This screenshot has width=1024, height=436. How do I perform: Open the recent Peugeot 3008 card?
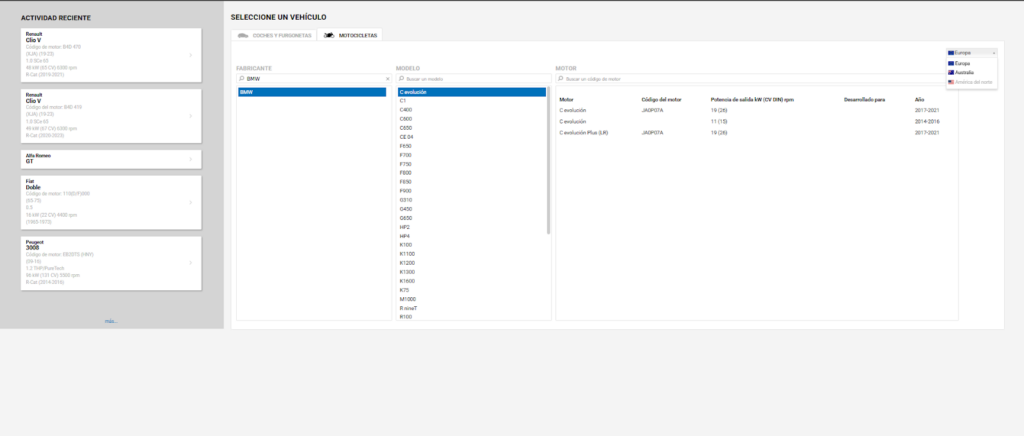pyautogui.click(x=110, y=263)
